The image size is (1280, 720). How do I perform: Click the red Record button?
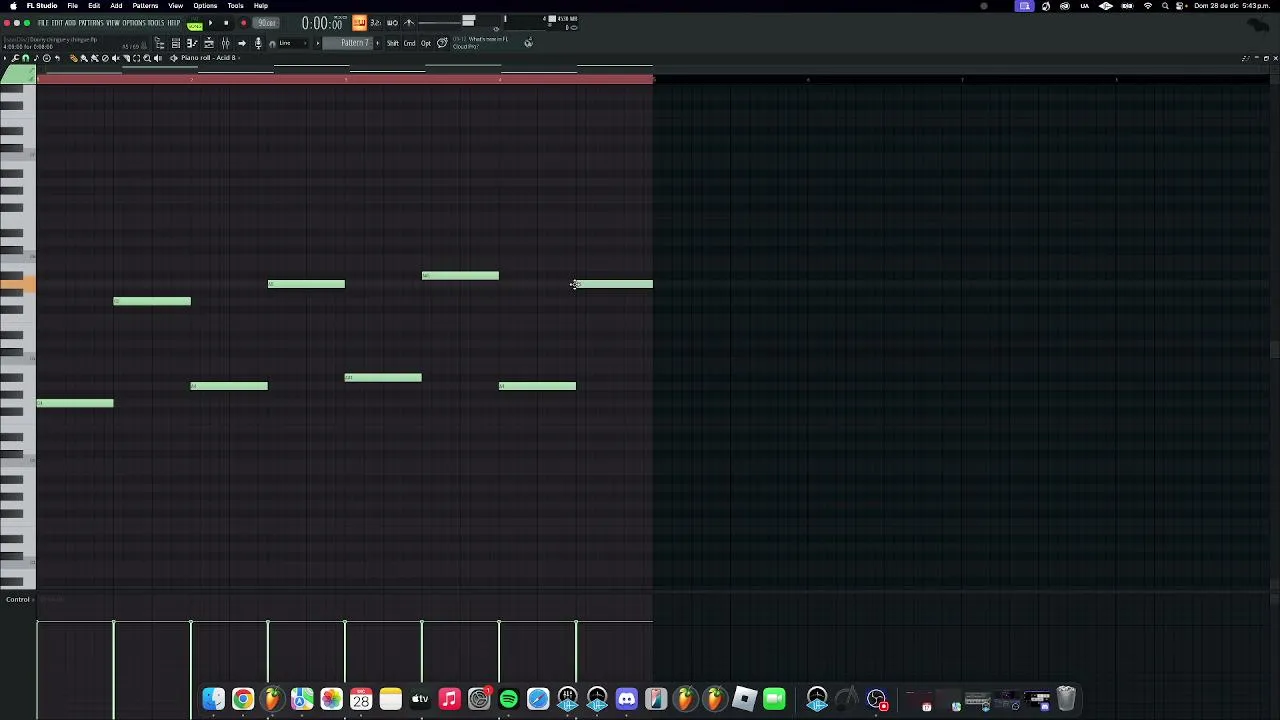[x=243, y=23]
